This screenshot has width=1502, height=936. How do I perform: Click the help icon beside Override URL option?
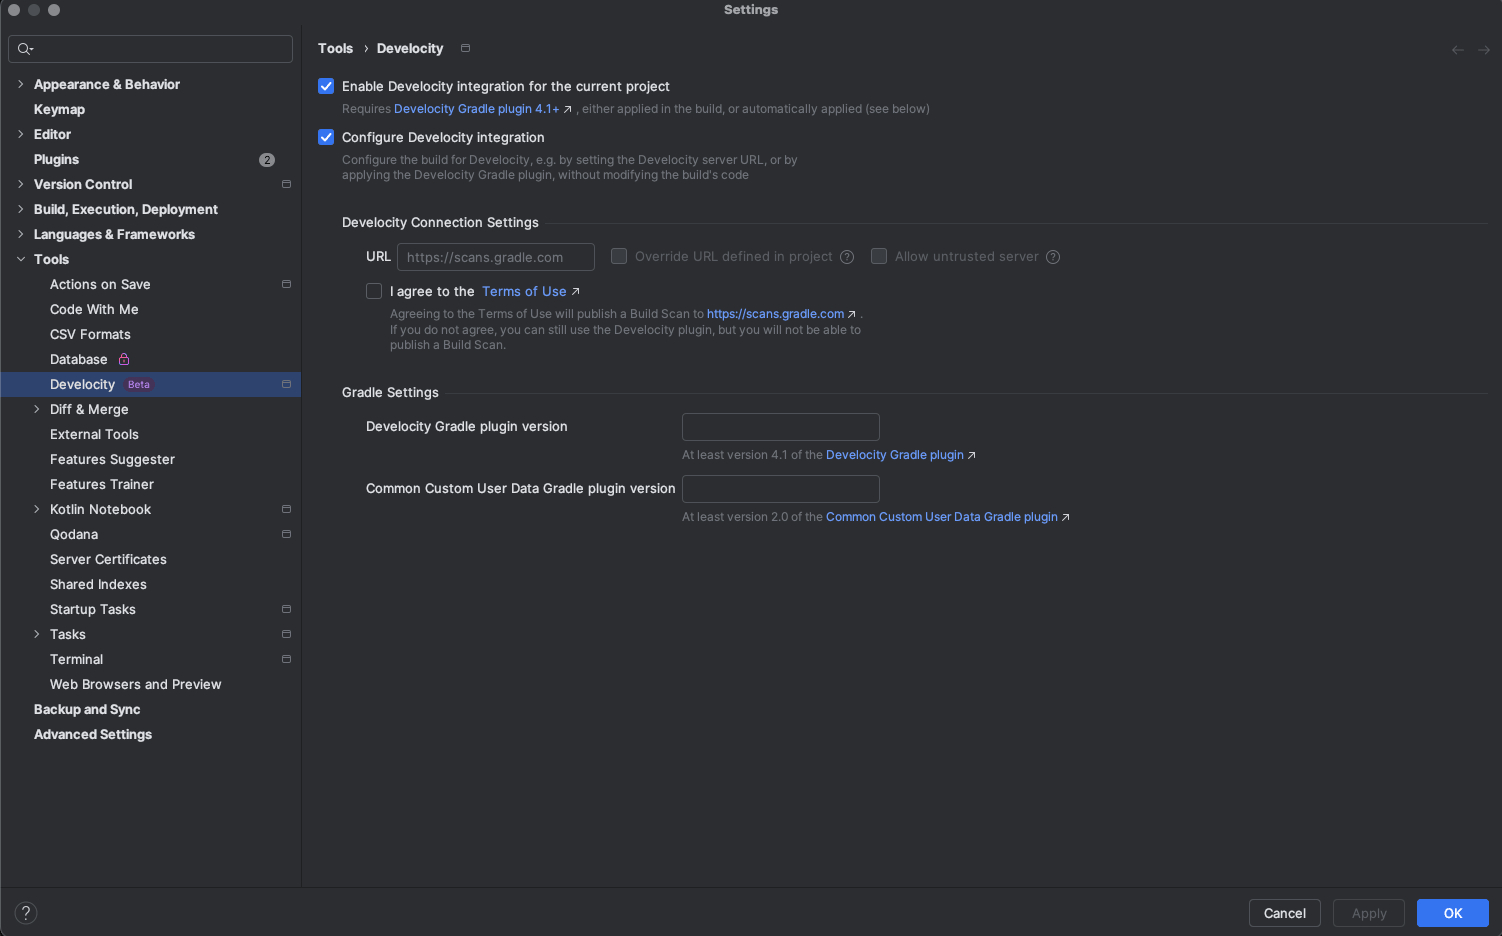click(x=847, y=256)
